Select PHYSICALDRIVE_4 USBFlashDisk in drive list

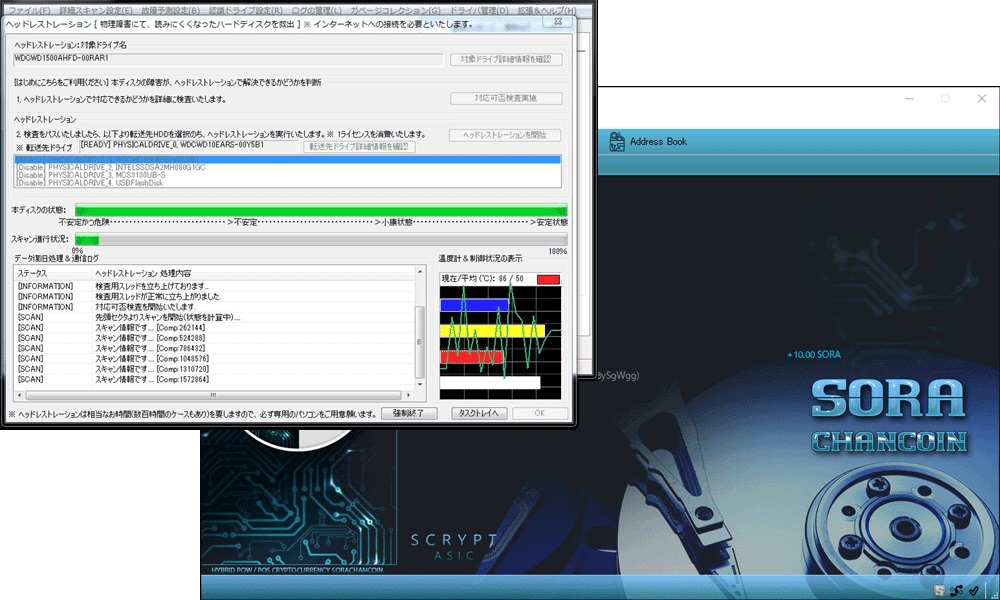pos(288,182)
